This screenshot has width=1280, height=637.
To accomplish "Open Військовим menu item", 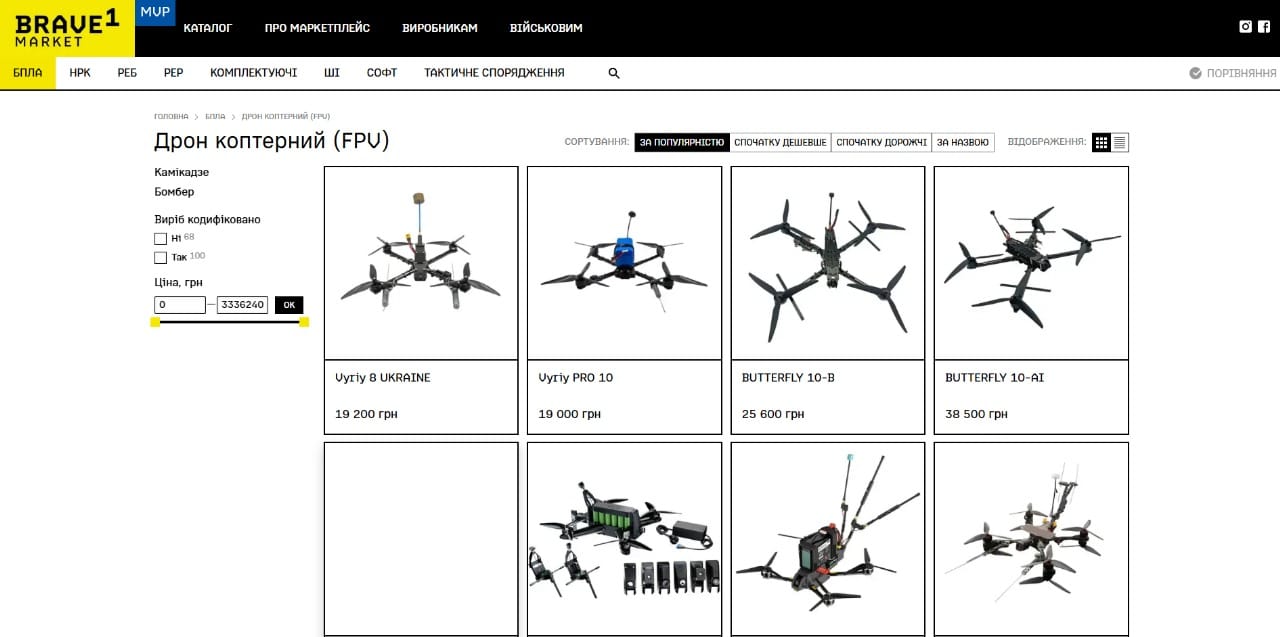I will click(x=546, y=28).
